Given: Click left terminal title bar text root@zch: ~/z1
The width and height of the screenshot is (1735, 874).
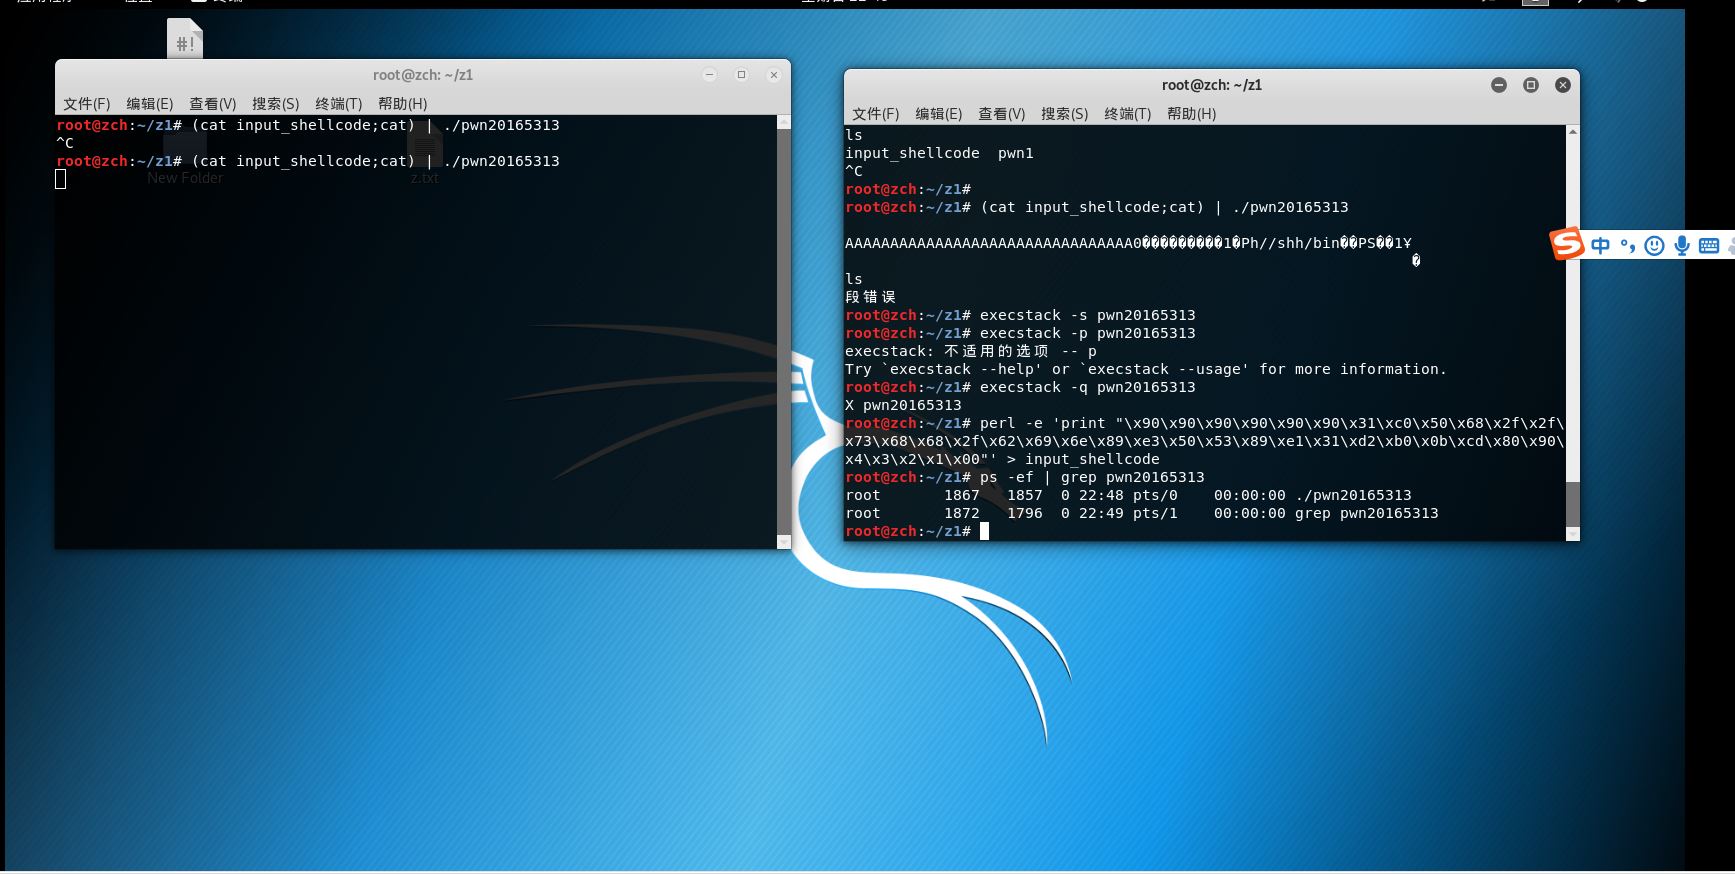Looking at the screenshot, I should [423, 75].
